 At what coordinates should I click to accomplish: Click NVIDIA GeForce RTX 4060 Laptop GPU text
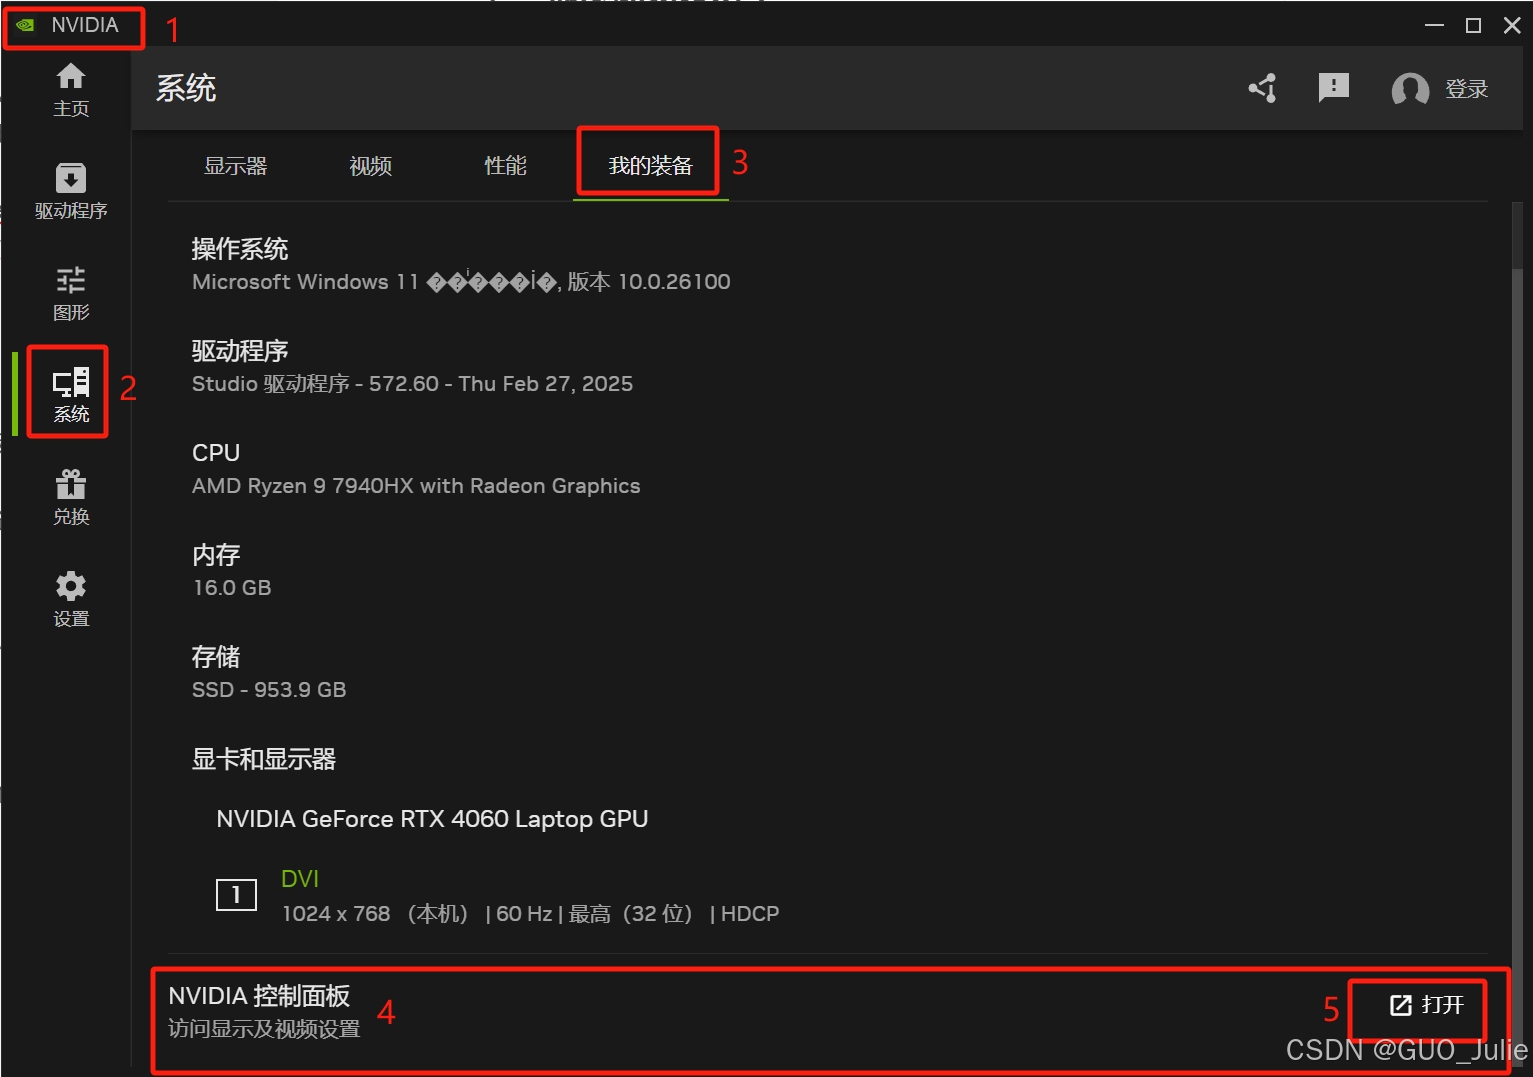[x=432, y=819]
